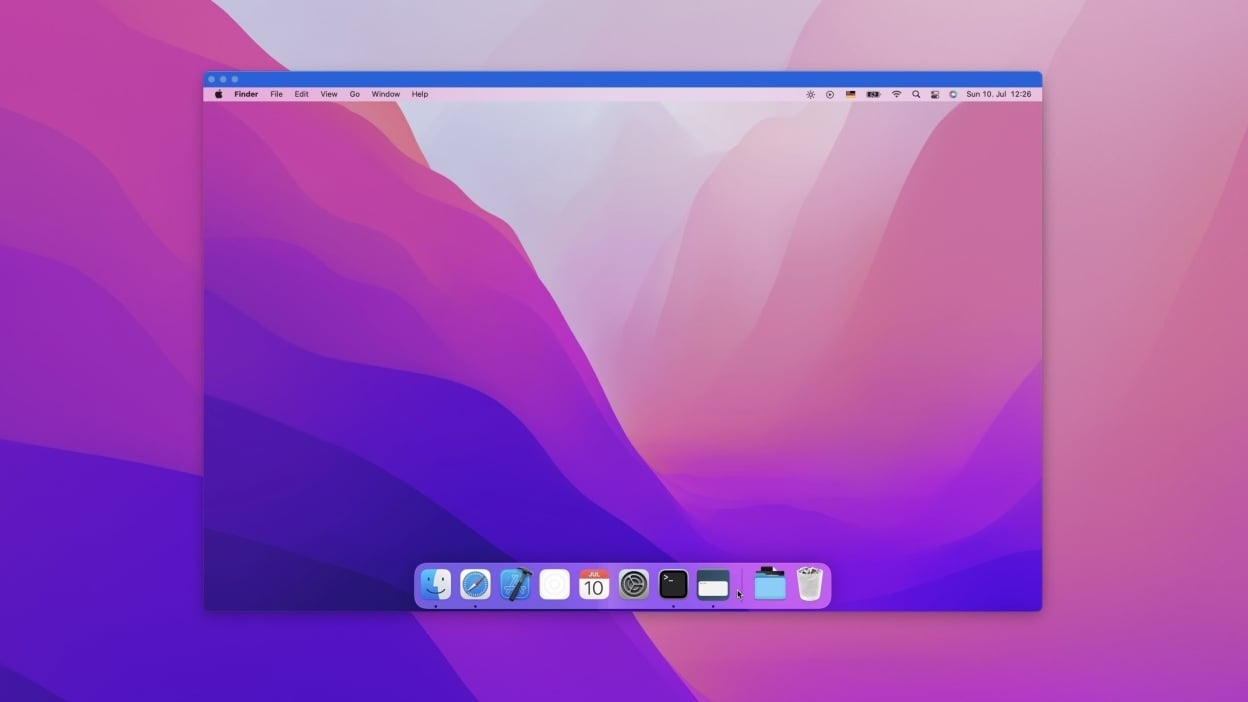
Task: Launch System Preferences
Action: (633, 584)
